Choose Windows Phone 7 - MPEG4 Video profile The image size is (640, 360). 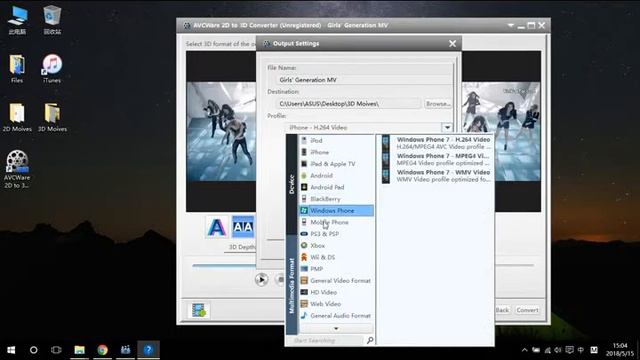[437, 159]
